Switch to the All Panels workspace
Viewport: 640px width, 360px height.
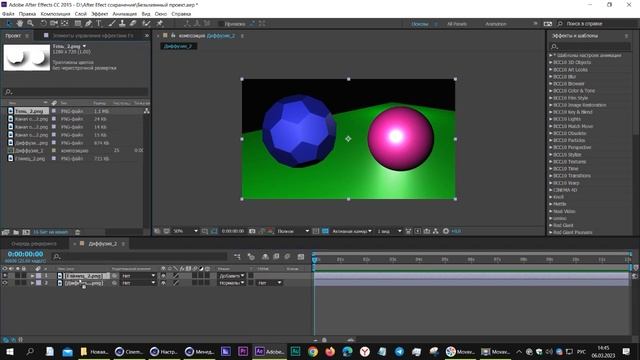(457, 24)
